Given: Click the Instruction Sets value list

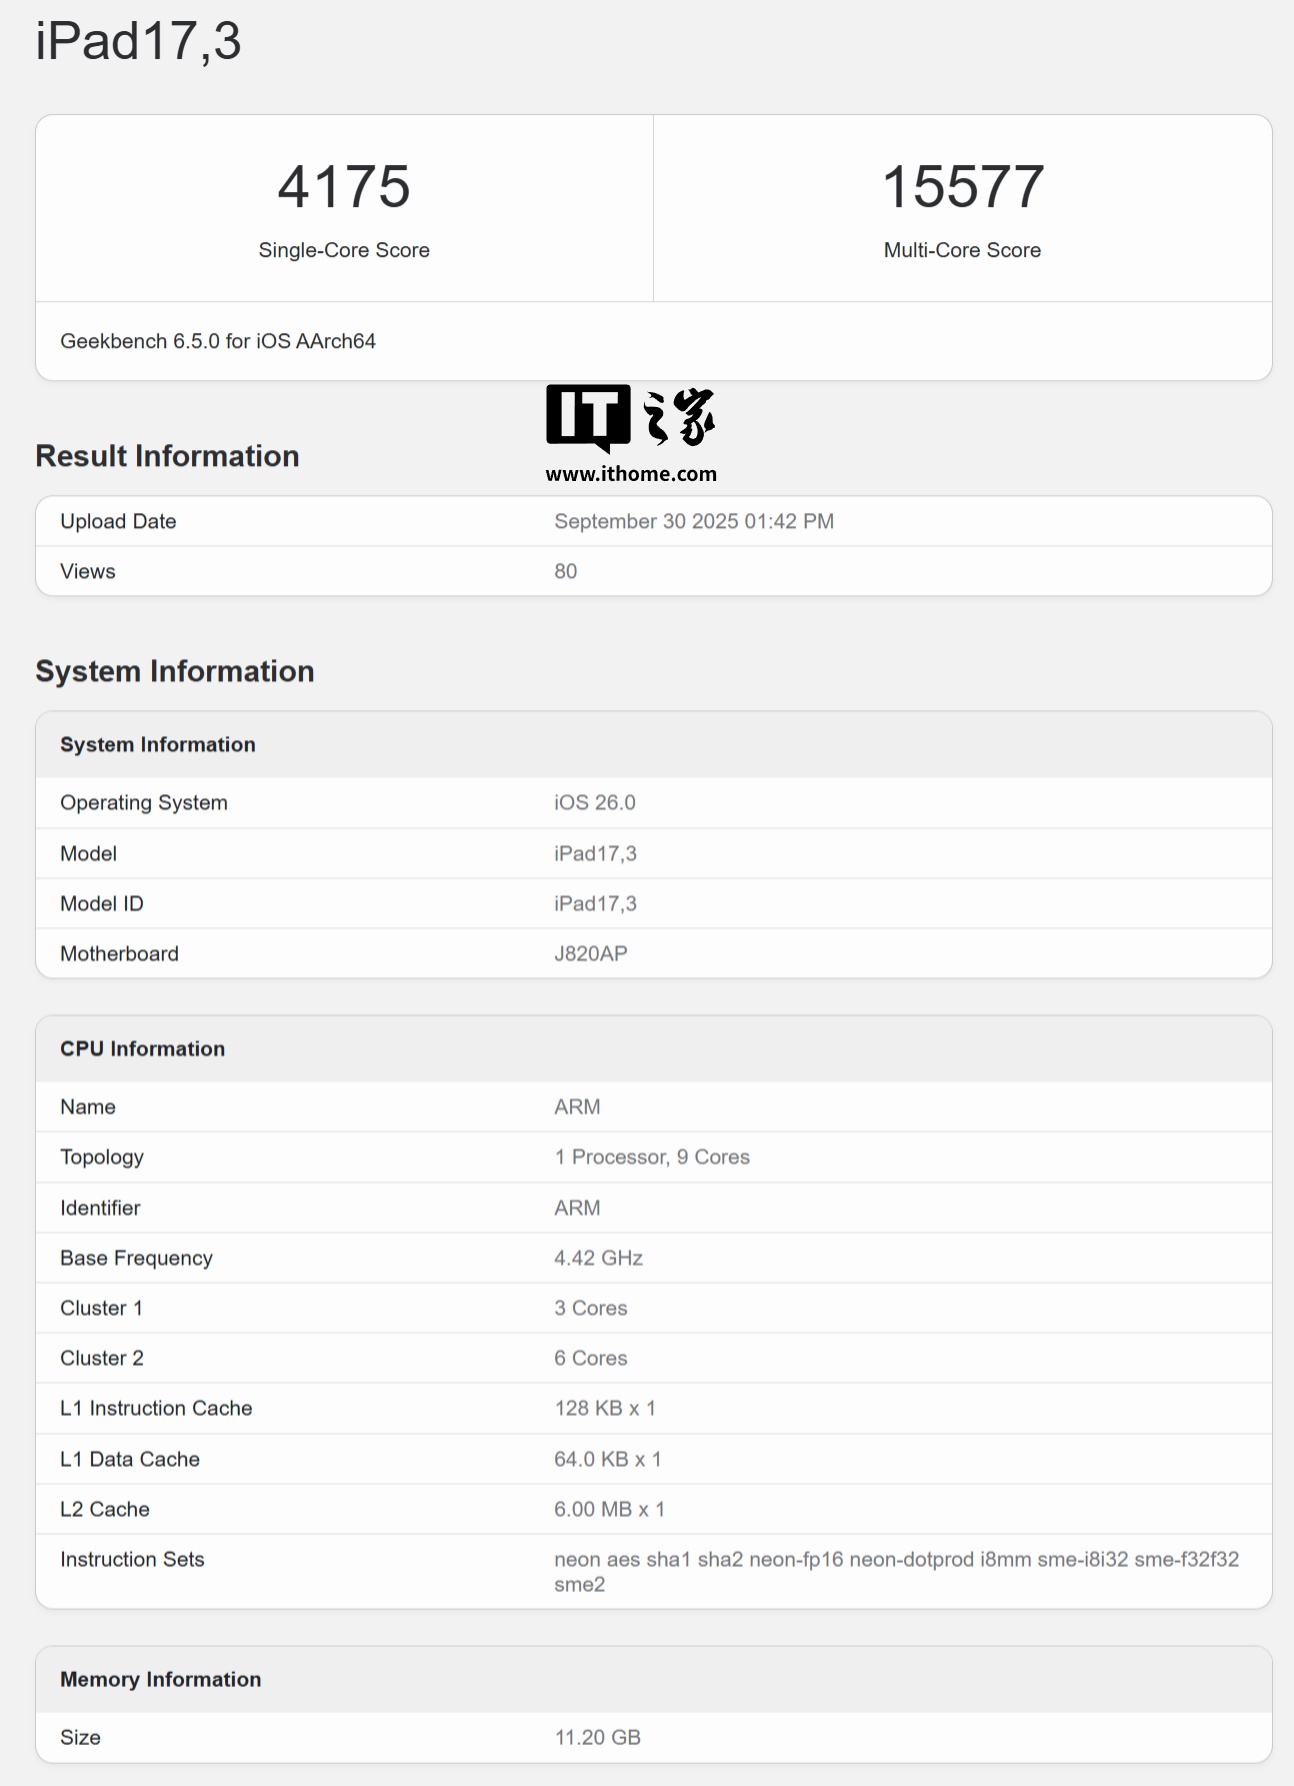Looking at the screenshot, I should tap(895, 1571).
